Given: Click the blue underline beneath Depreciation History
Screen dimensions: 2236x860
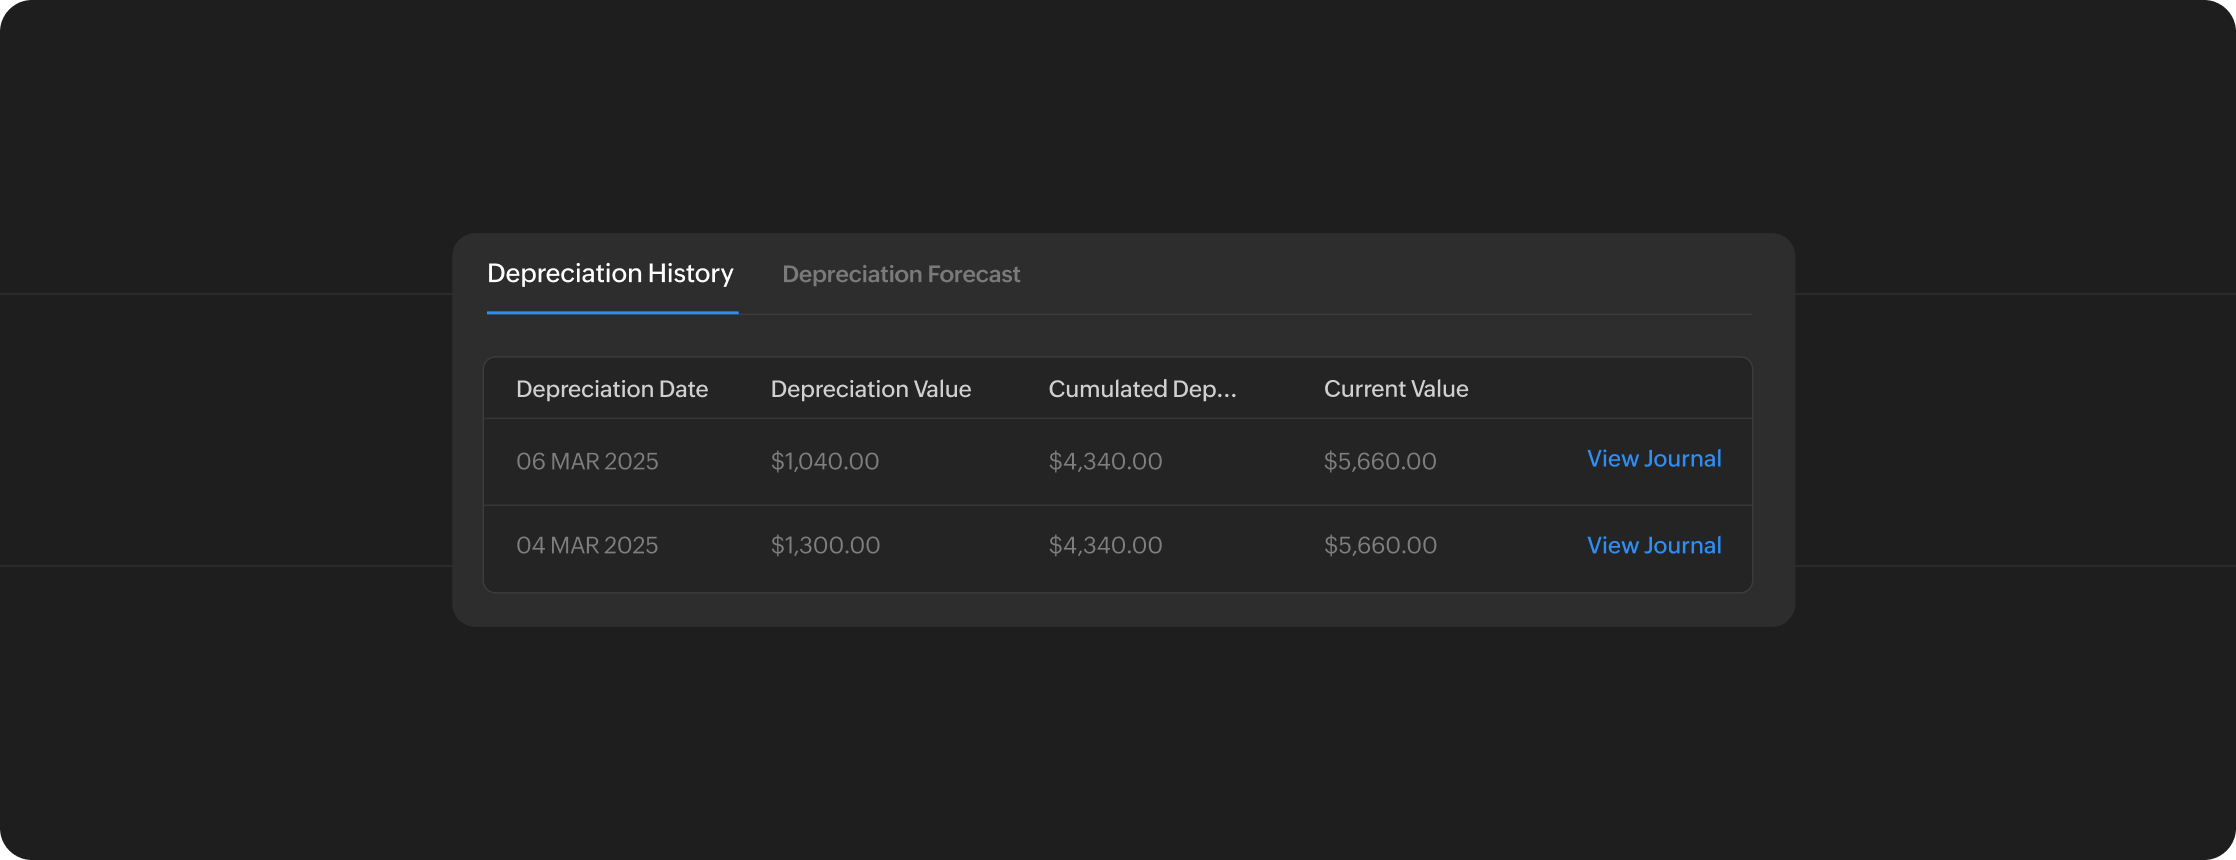Looking at the screenshot, I should (612, 312).
